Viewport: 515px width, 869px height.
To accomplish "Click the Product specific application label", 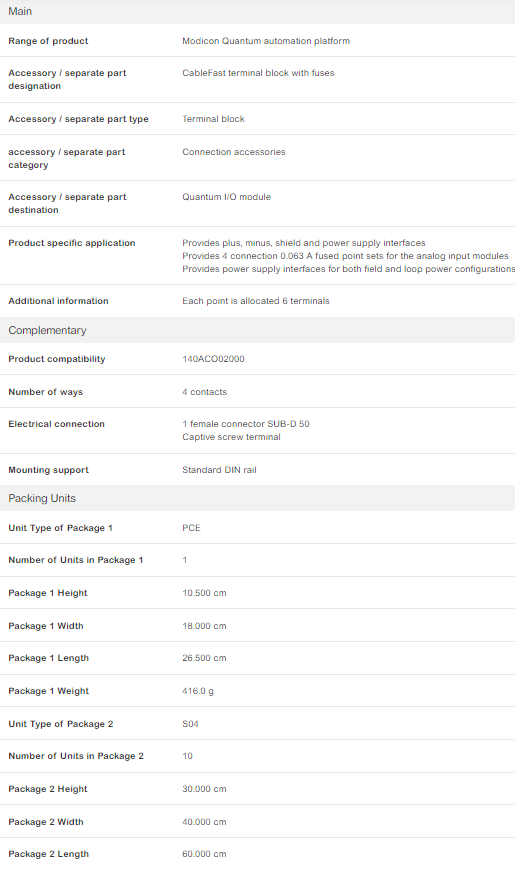I will point(72,243).
